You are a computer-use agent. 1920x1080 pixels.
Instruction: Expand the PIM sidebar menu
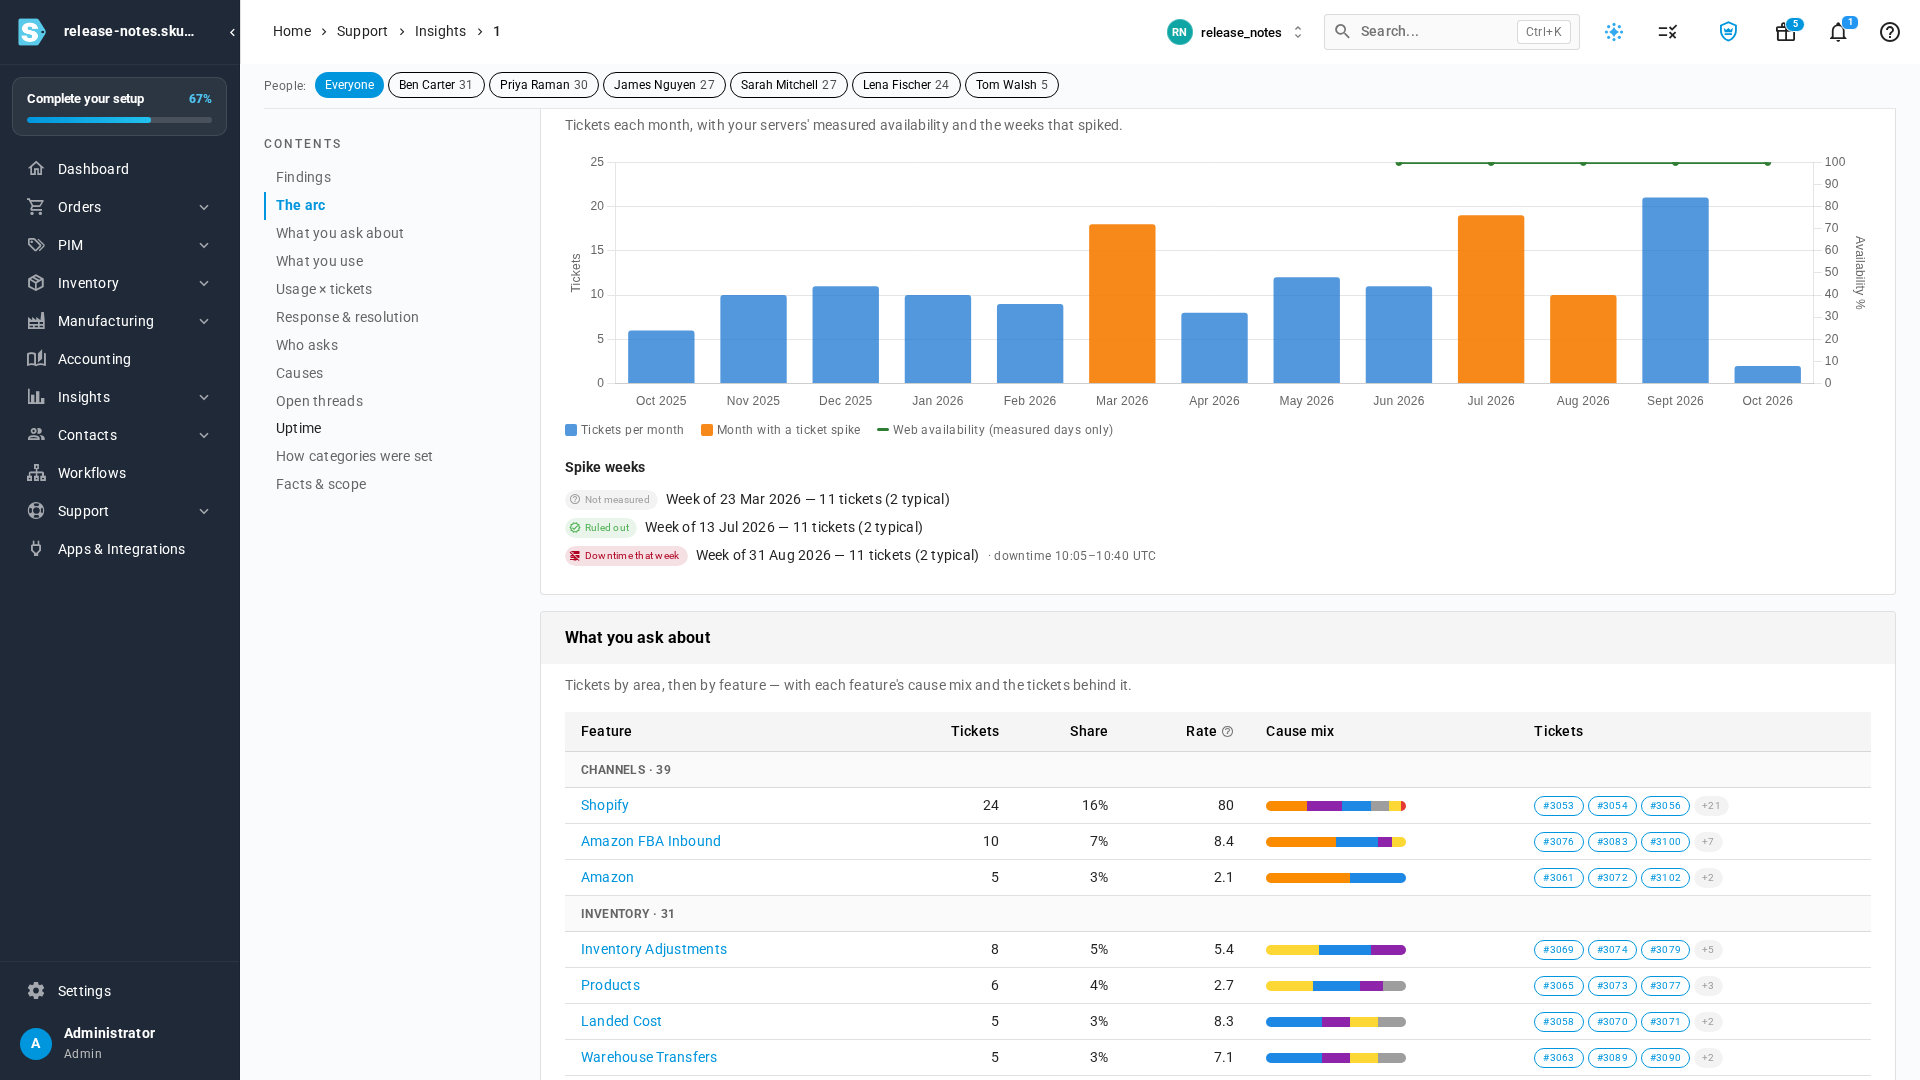(x=120, y=245)
